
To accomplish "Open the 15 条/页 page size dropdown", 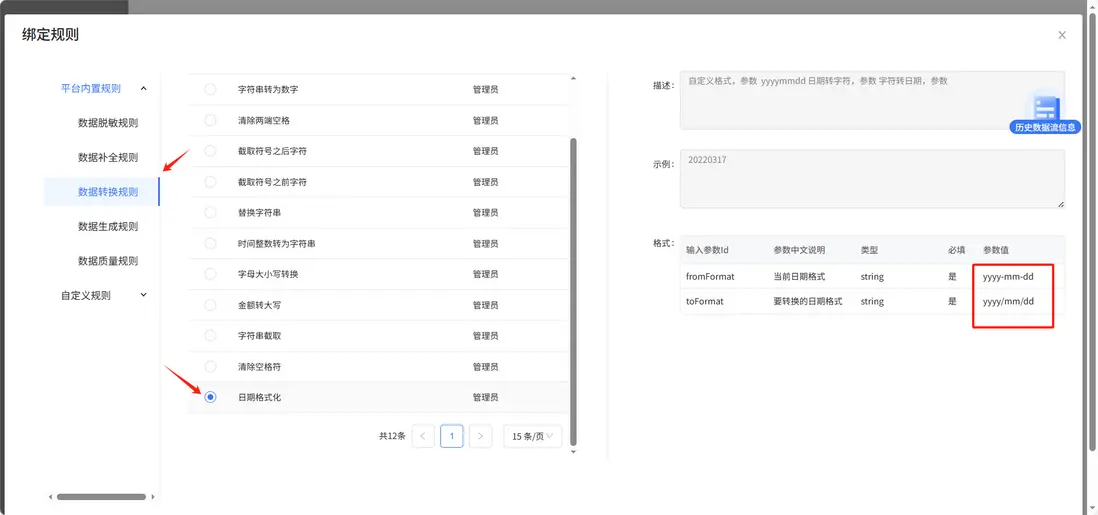I will point(532,436).
